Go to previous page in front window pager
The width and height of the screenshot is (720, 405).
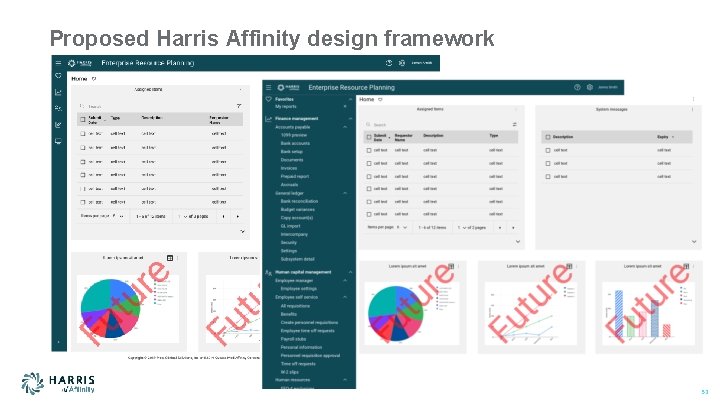[500, 228]
